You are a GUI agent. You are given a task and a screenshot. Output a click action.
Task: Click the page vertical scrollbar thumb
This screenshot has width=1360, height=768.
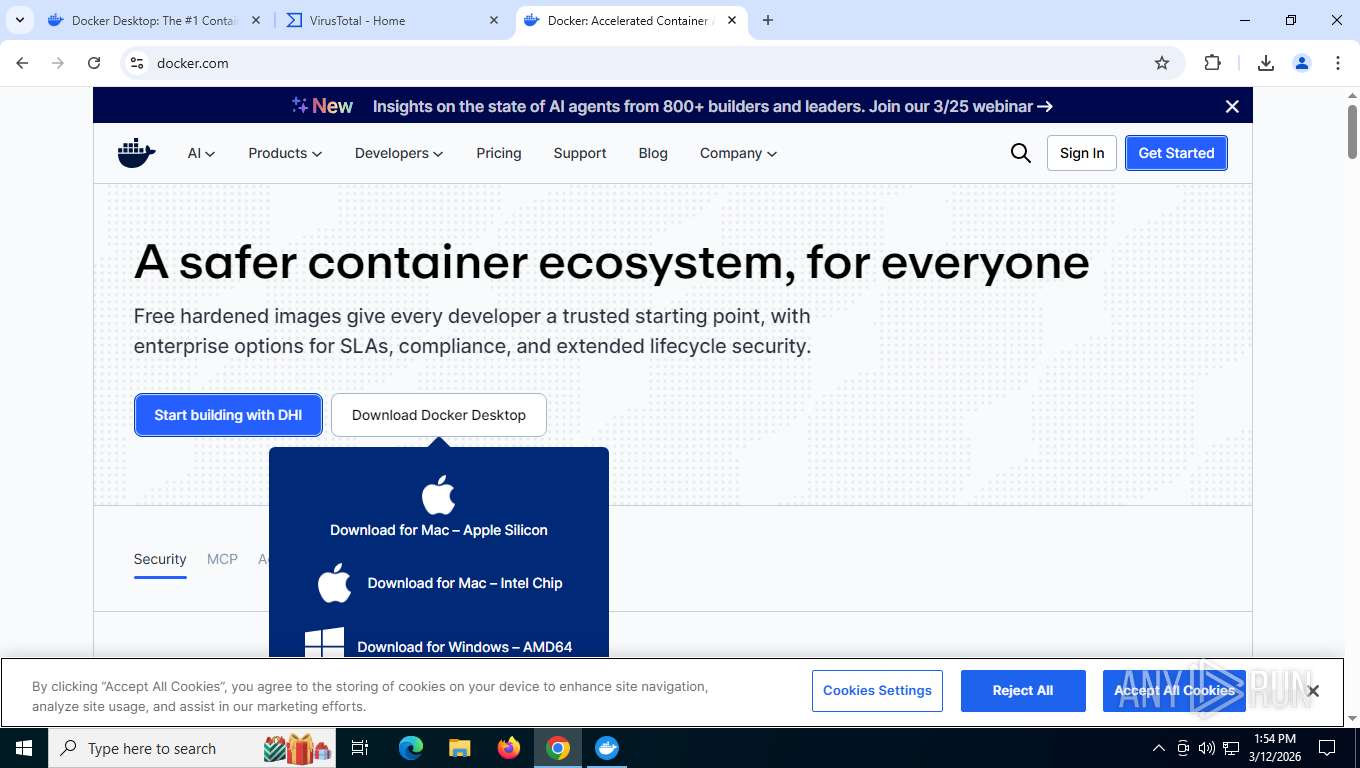point(1352,131)
